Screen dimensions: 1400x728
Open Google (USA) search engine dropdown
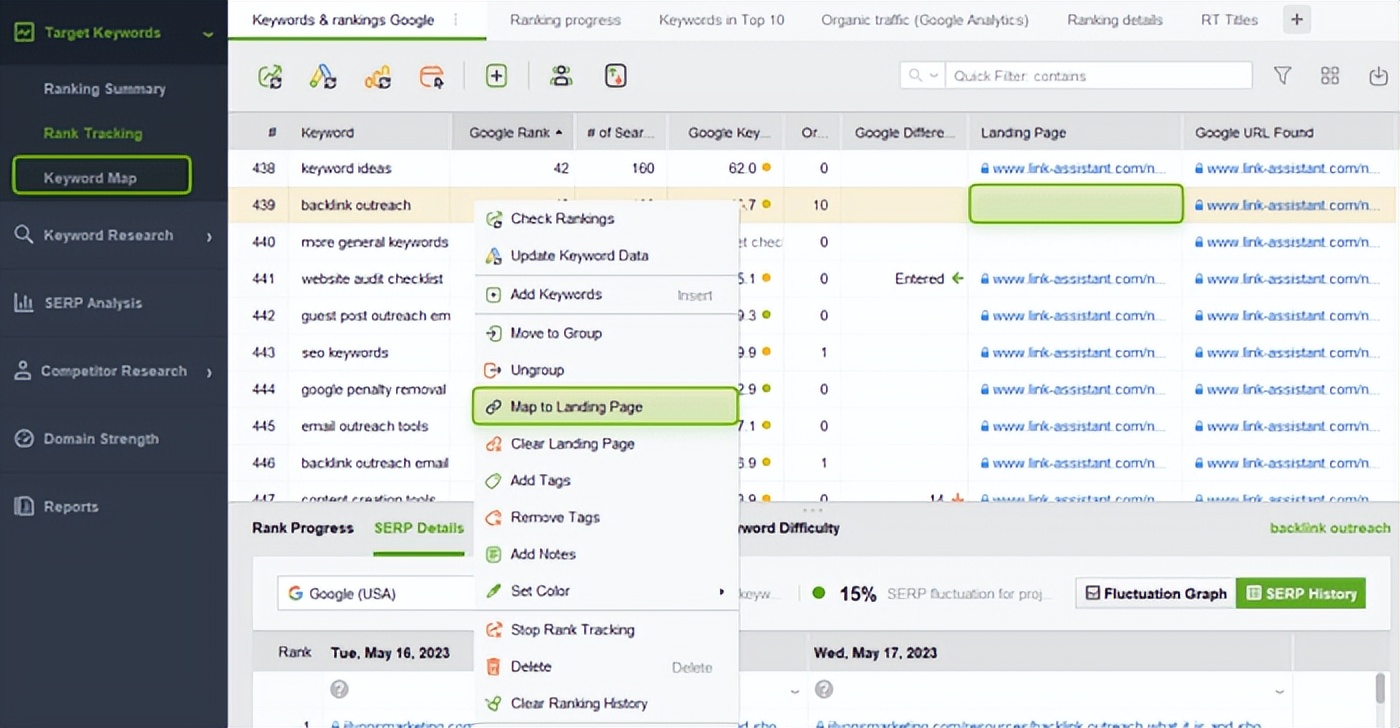point(375,593)
